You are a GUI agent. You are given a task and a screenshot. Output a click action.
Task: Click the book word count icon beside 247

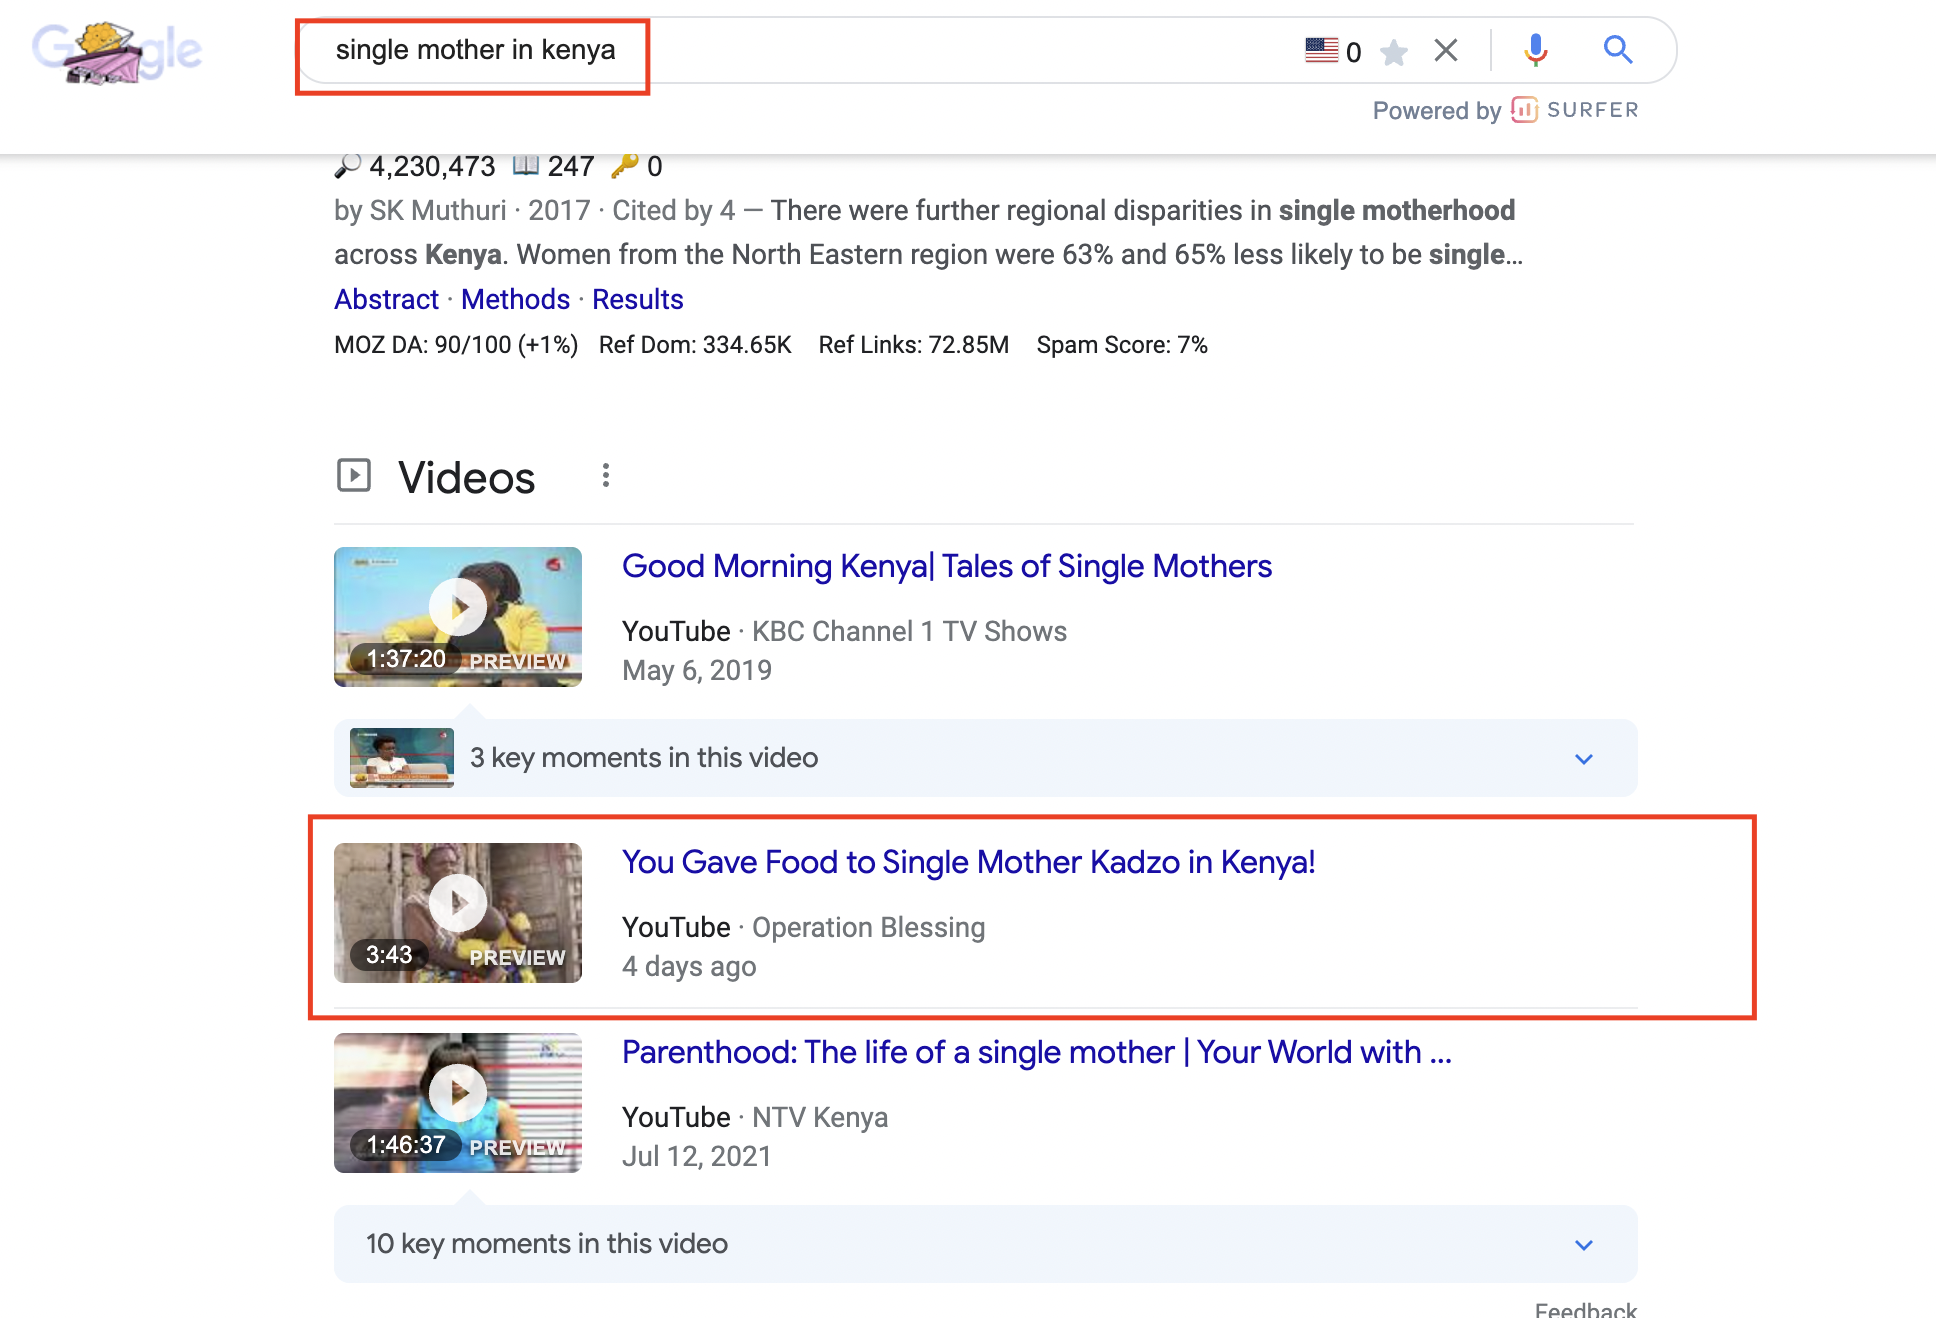point(526,165)
